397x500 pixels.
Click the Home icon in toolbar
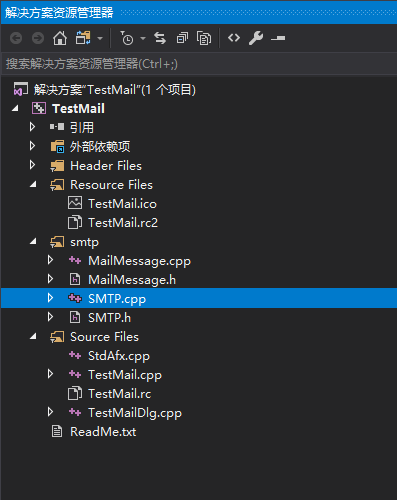(x=60, y=38)
